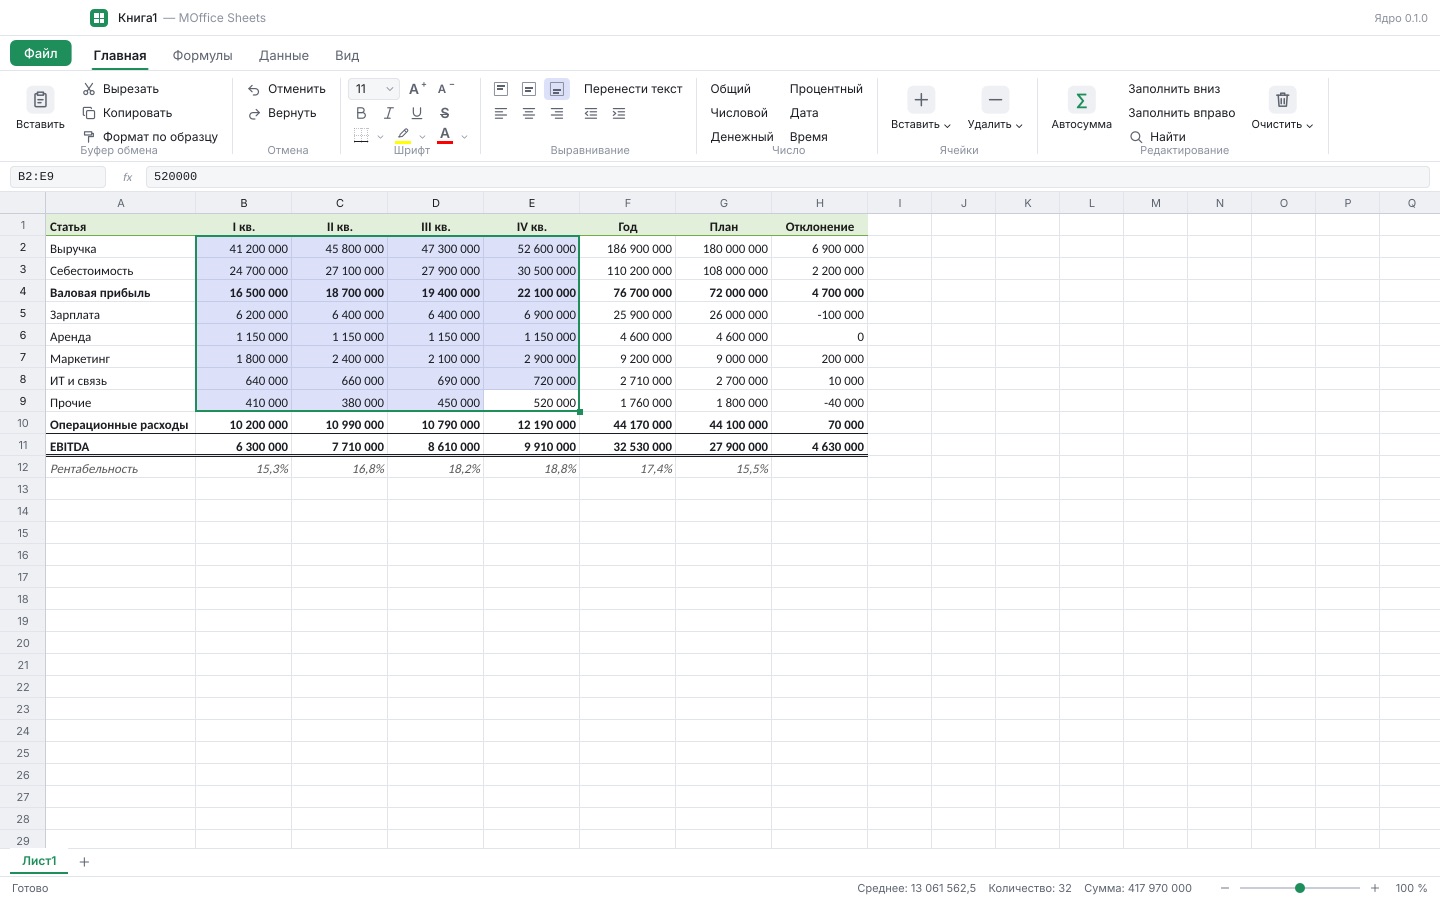Toggle bottom vertical alignment
1440x900 pixels.
coord(557,89)
